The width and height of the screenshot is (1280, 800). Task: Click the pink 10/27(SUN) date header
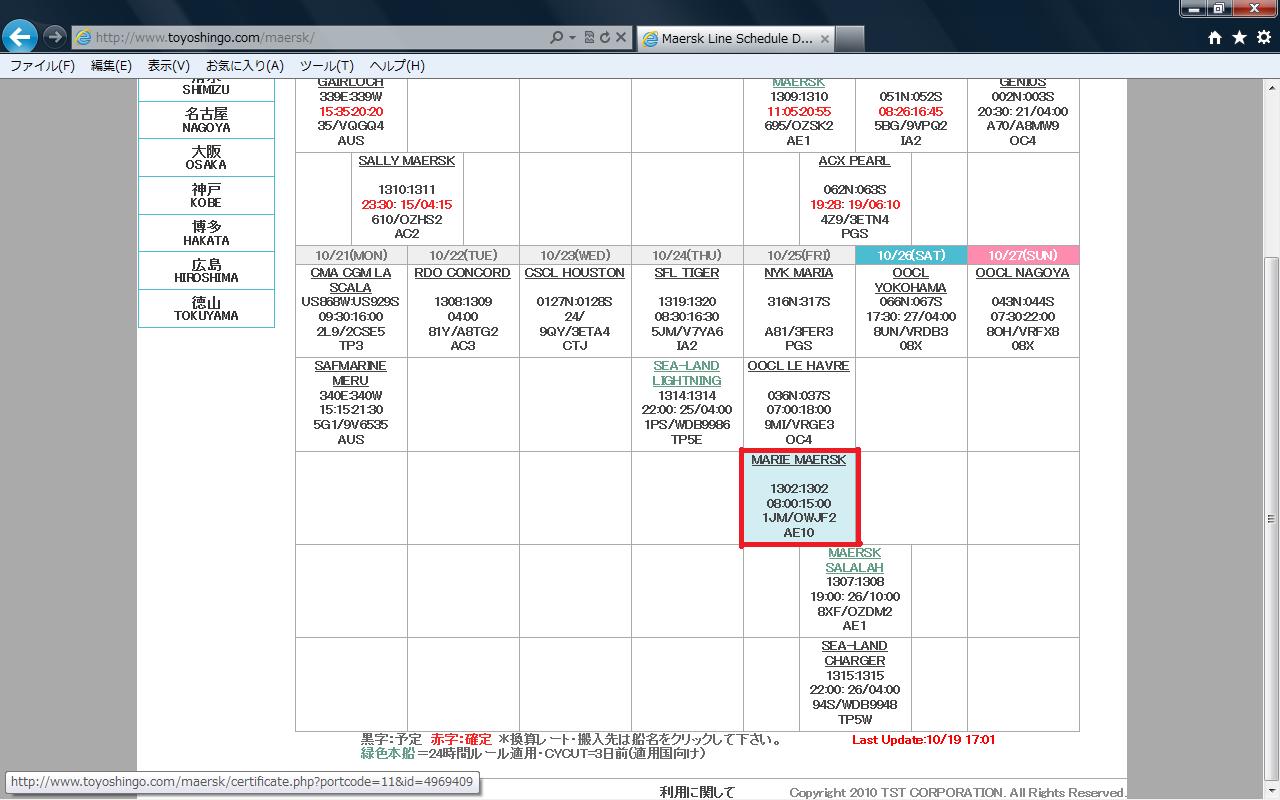click(x=1023, y=255)
